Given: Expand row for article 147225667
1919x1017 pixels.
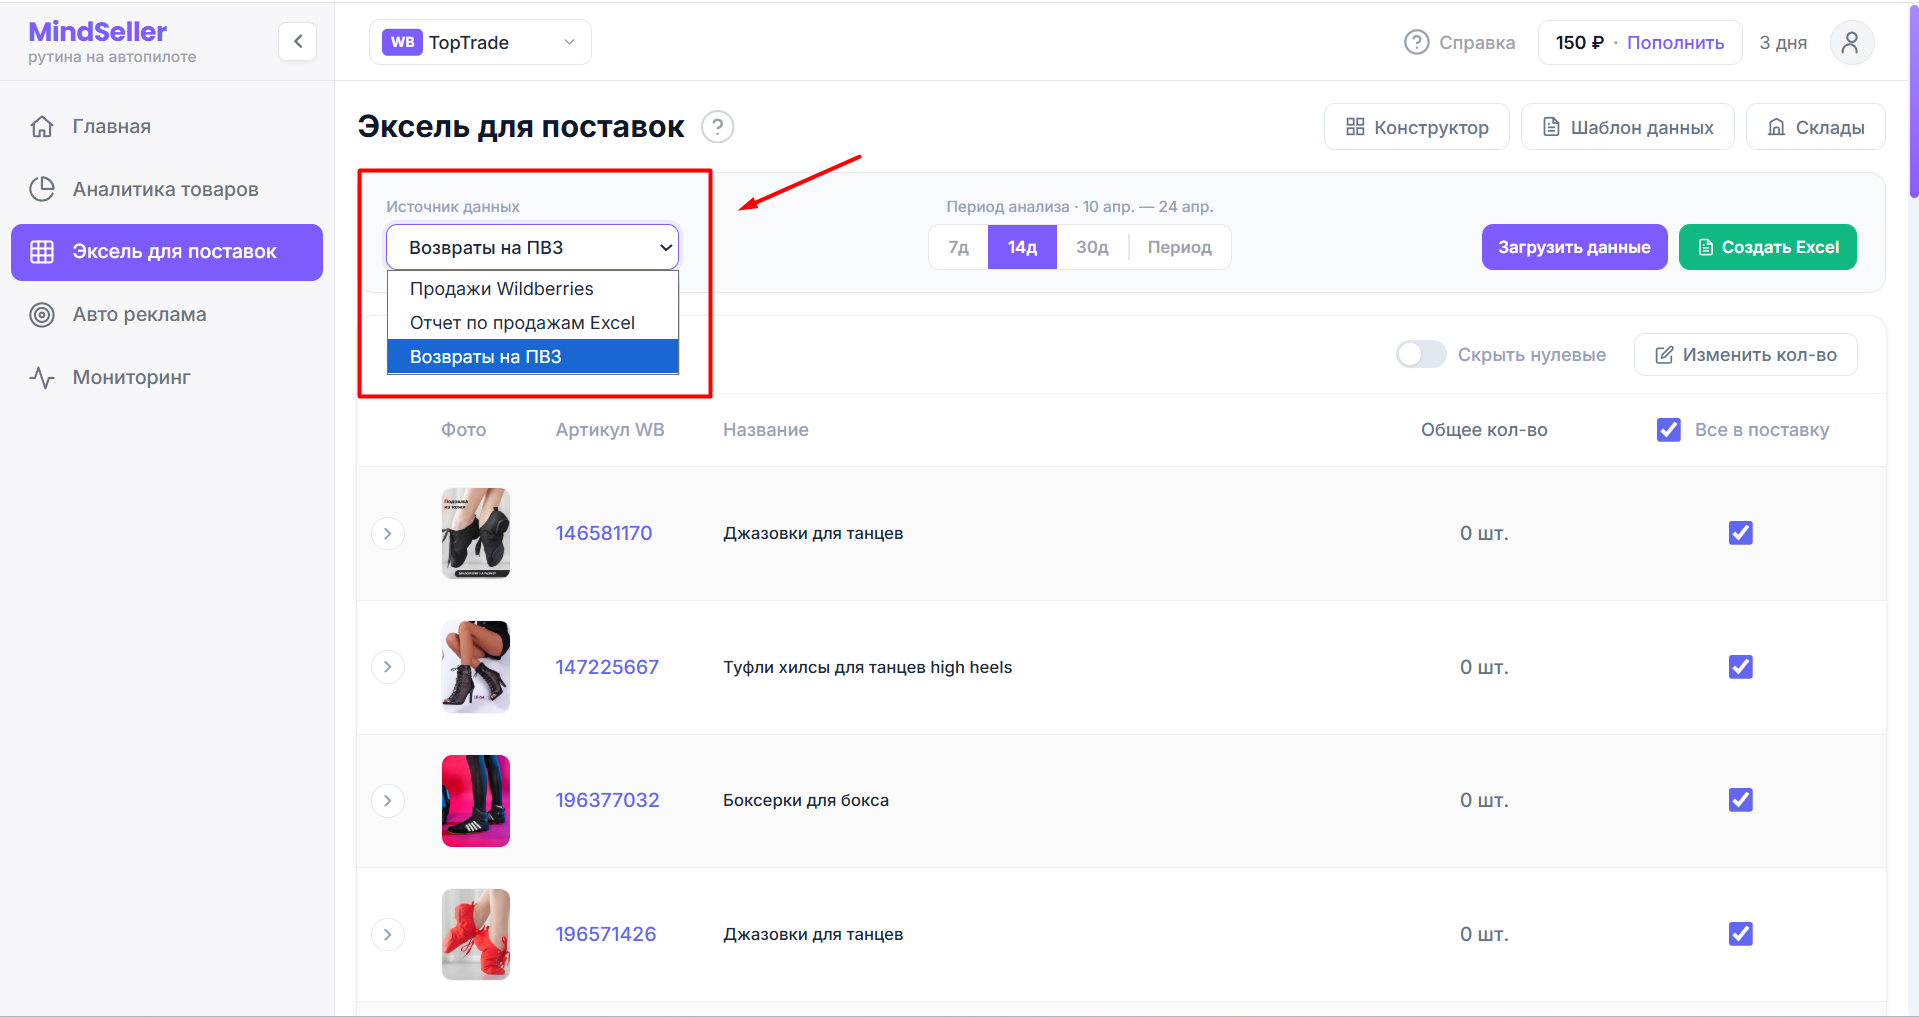Looking at the screenshot, I should click(388, 667).
